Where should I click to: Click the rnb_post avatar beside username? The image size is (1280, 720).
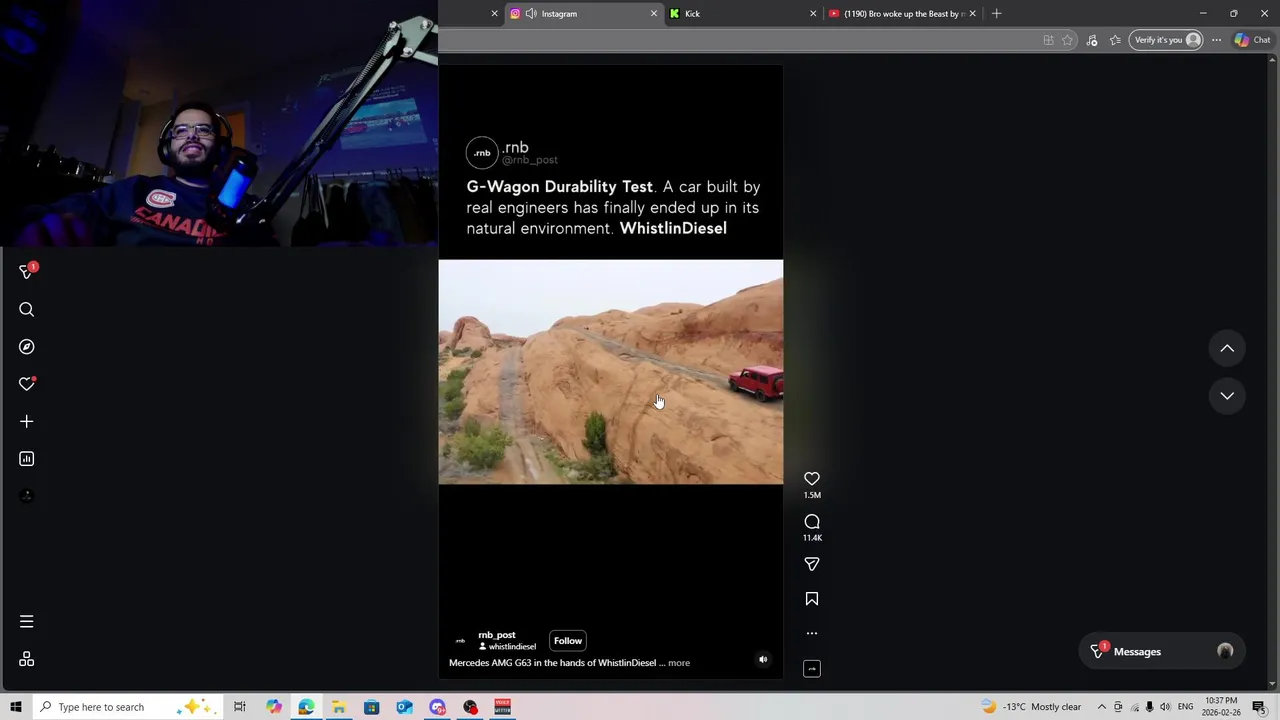(460, 641)
